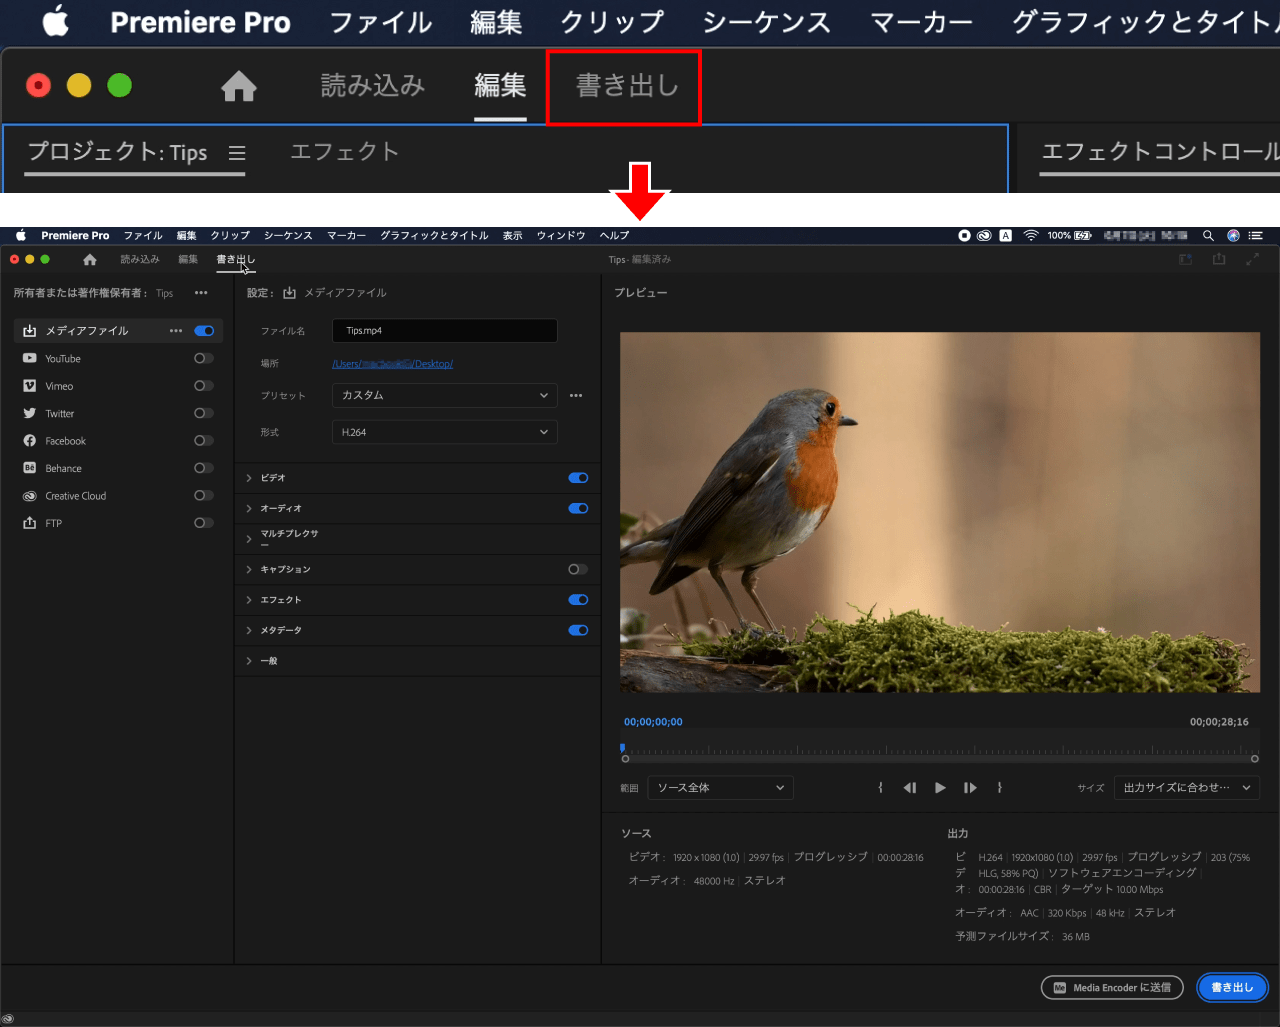Enable the Facebook publish toggle
Viewport: 1280px width, 1027px height.
point(204,441)
